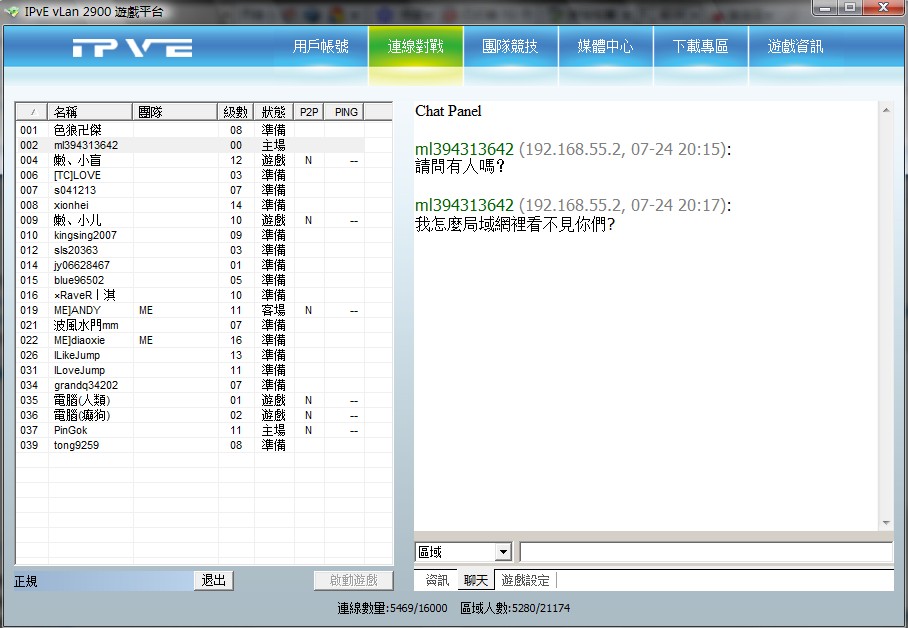Viewport: 908px width, 628px height.
Task: Click the IPvE logo in header
Action: pyautogui.click(x=133, y=47)
